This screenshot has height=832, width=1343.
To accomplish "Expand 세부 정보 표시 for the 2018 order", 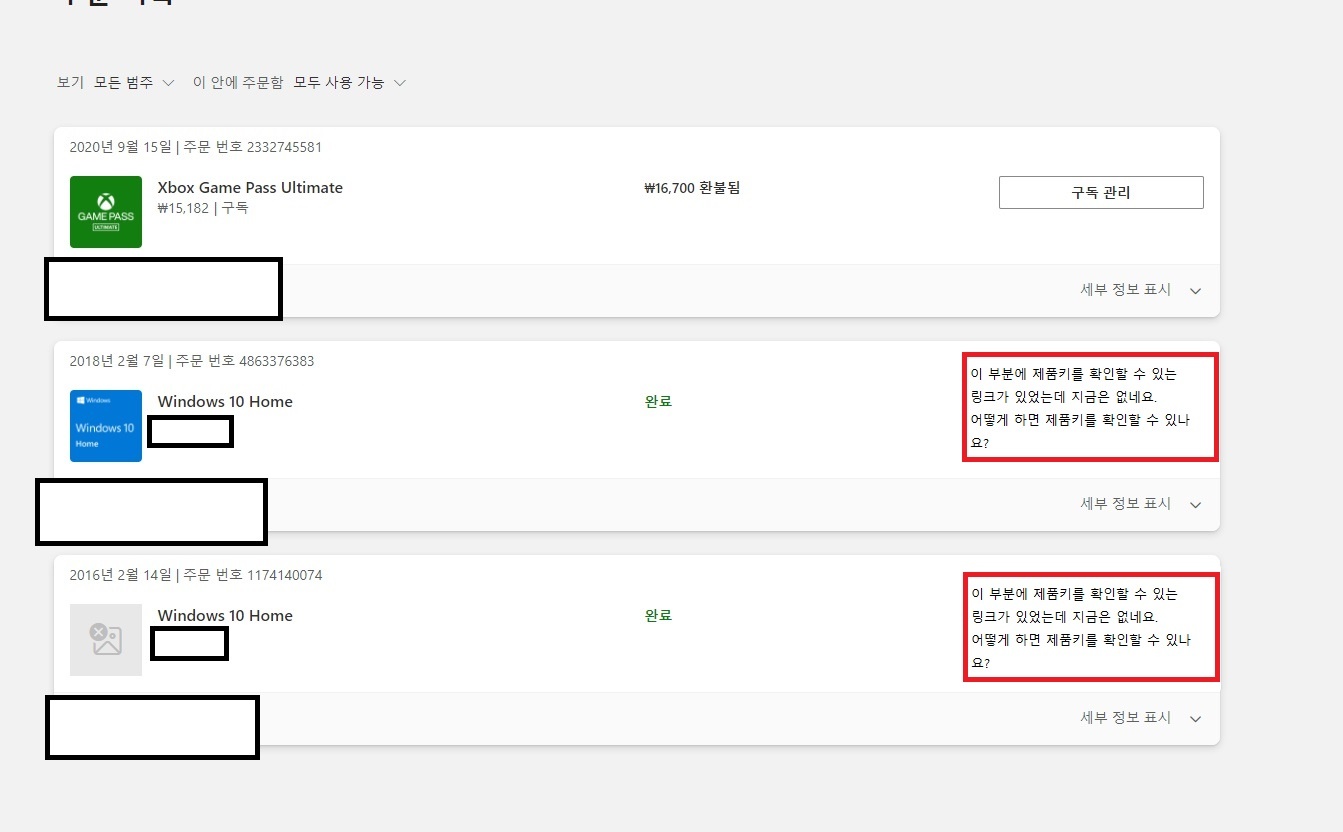I will coord(1141,504).
